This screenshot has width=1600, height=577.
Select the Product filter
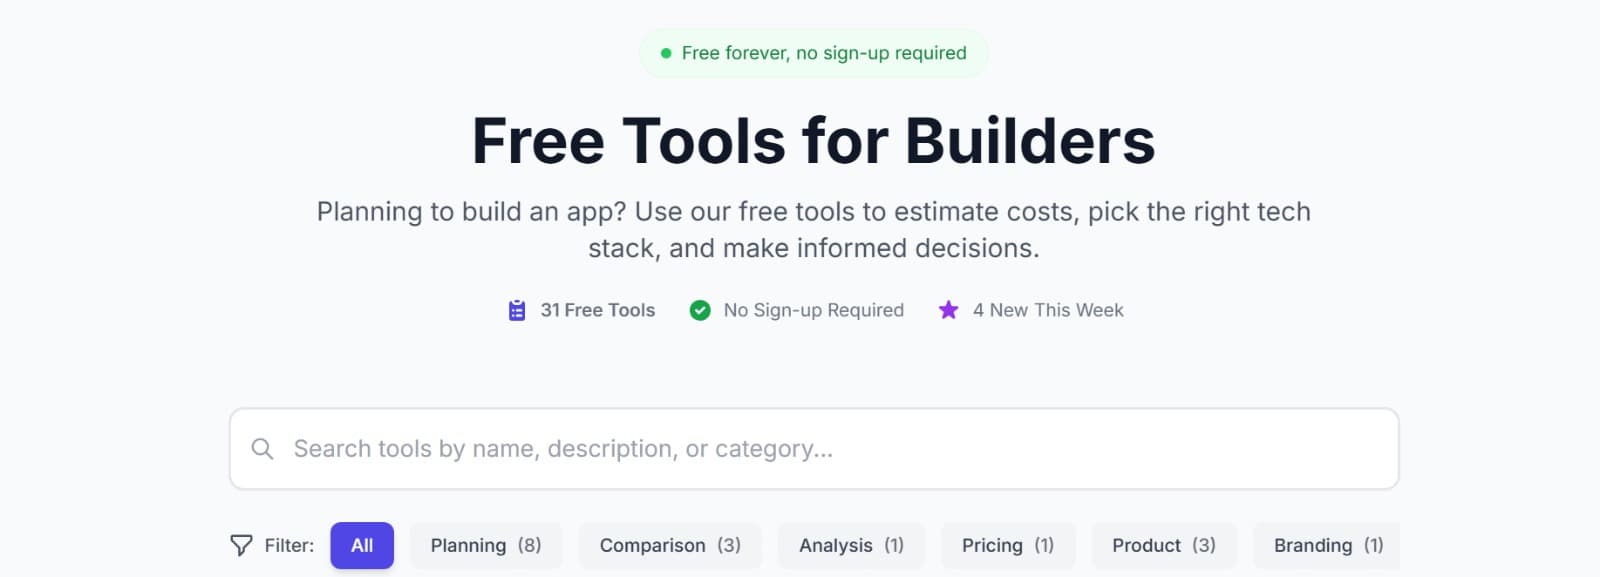1164,545
